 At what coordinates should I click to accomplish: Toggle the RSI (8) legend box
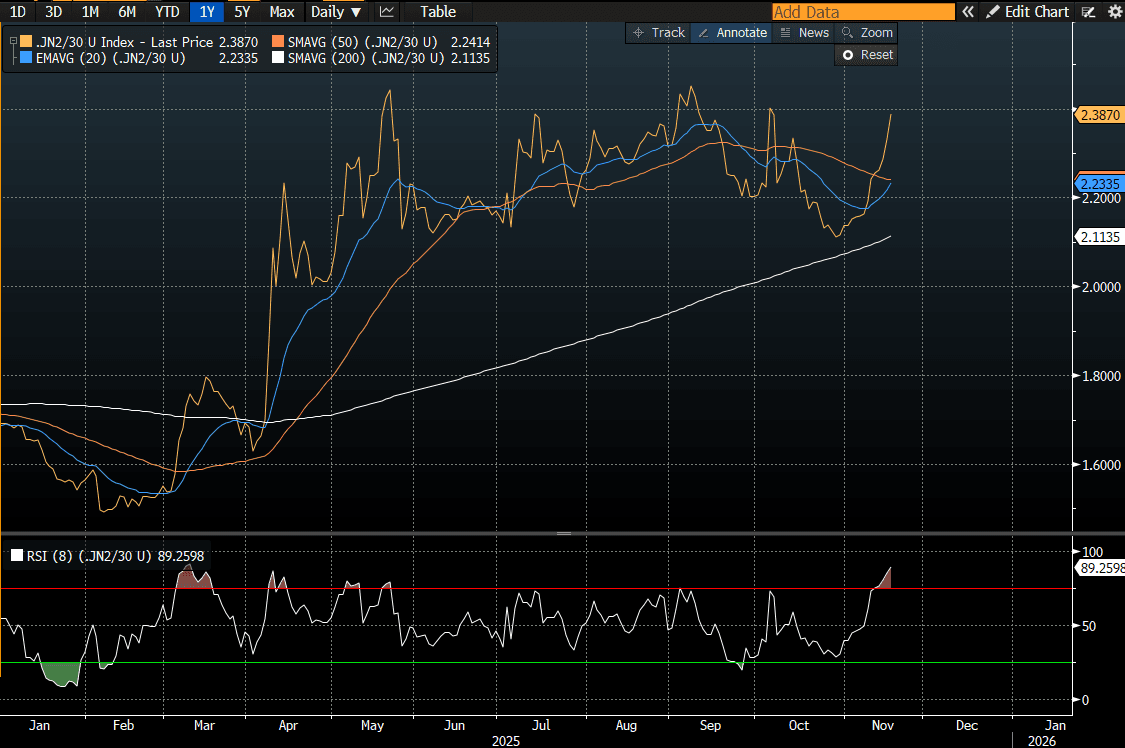click(x=17, y=556)
